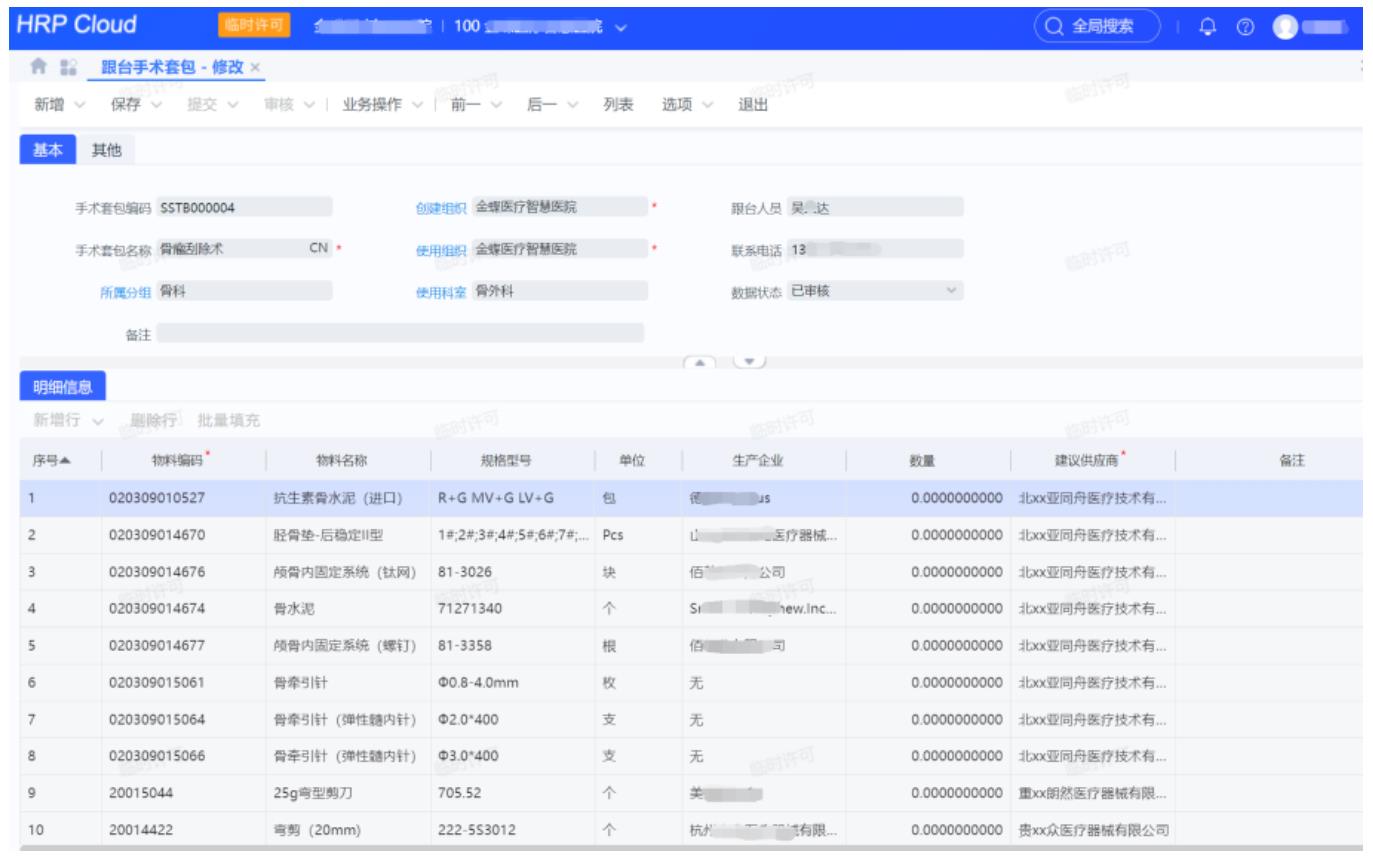Click the 手术套包编码 field
Viewport: 1373px width, 859px height.
pyautogui.click(x=244, y=208)
